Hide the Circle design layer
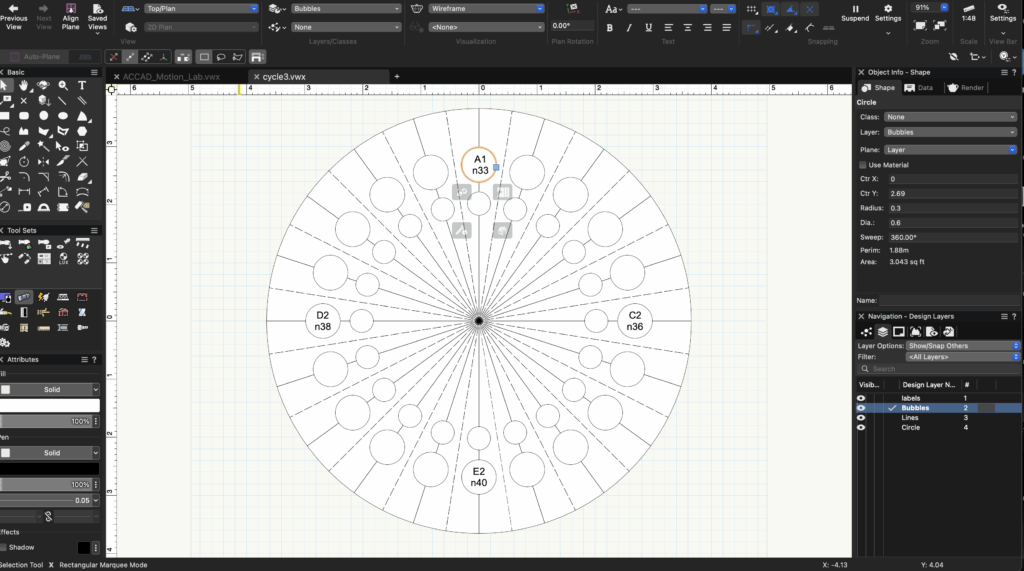The width and height of the screenshot is (1024, 571). (861, 427)
